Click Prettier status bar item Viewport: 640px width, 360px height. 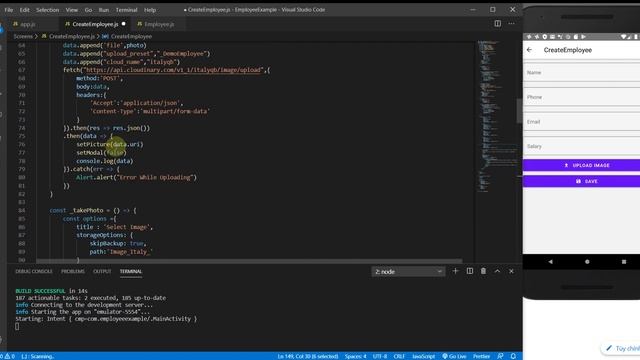tap(481, 356)
